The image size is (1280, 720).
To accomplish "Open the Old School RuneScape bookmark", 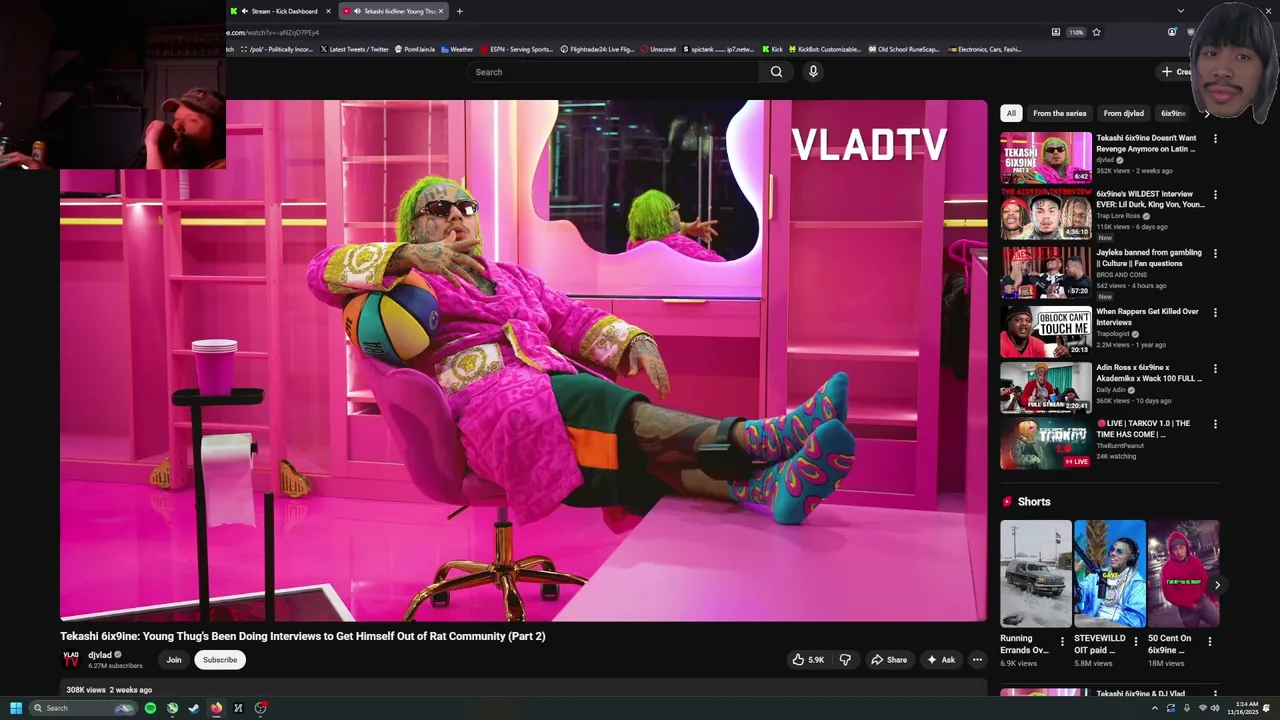I will [904, 49].
